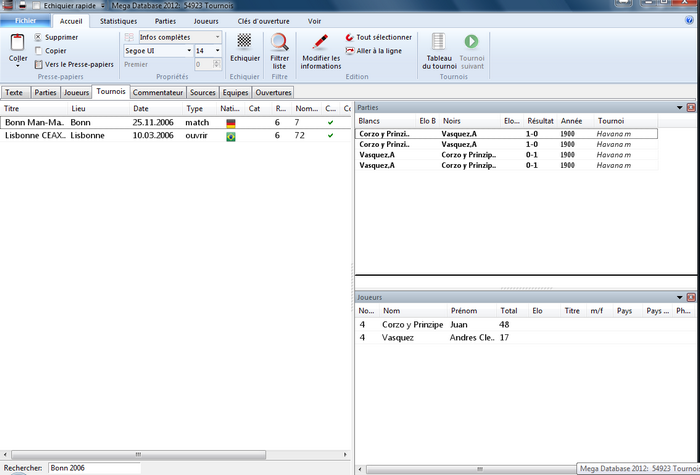This screenshot has height=475, width=700.
Task: Click right pane horizontal scrollbar thumb
Action: [480, 469]
